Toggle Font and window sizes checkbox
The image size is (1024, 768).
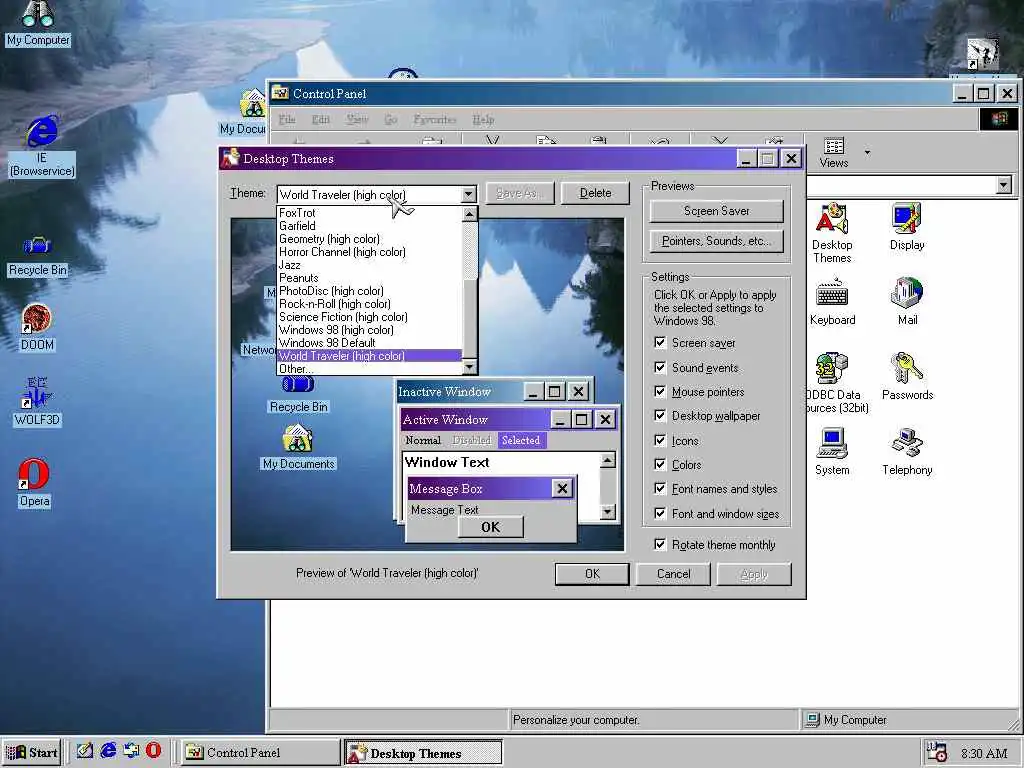[660, 513]
